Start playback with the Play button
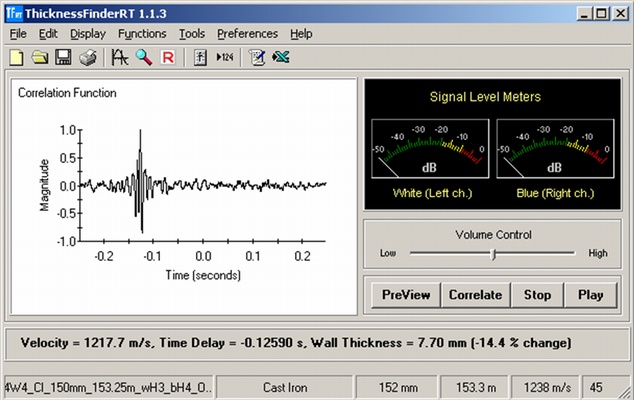 (590, 295)
